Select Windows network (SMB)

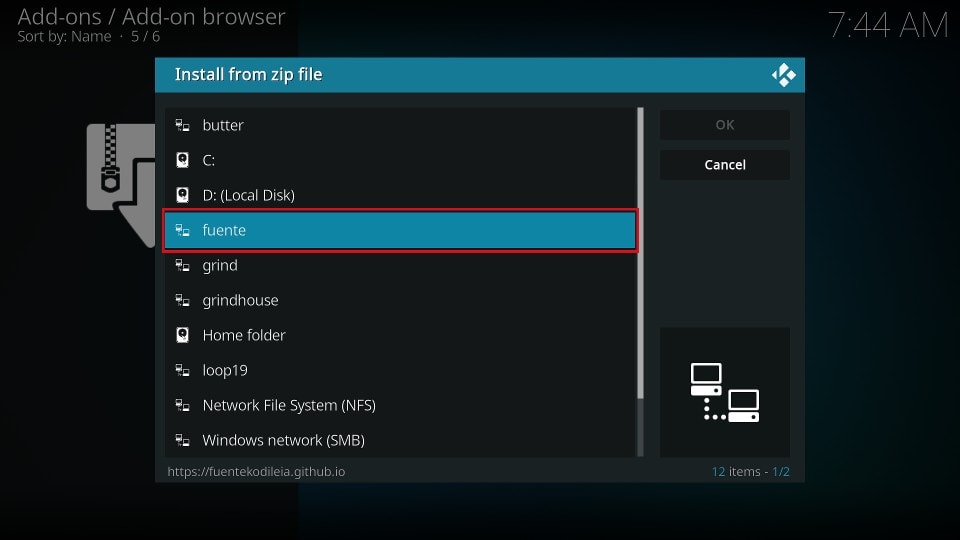point(400,440)
